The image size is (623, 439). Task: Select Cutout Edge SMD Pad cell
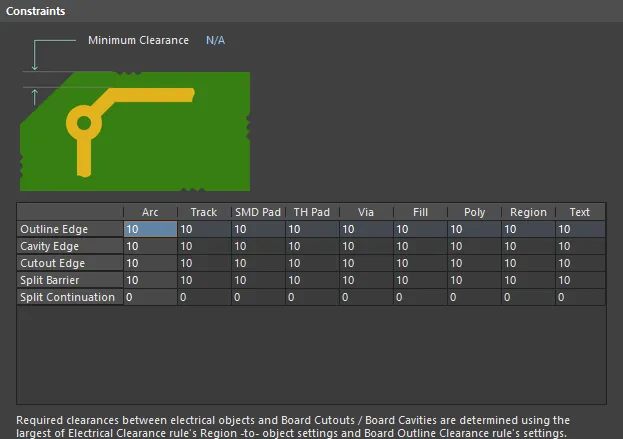point(258,263)
